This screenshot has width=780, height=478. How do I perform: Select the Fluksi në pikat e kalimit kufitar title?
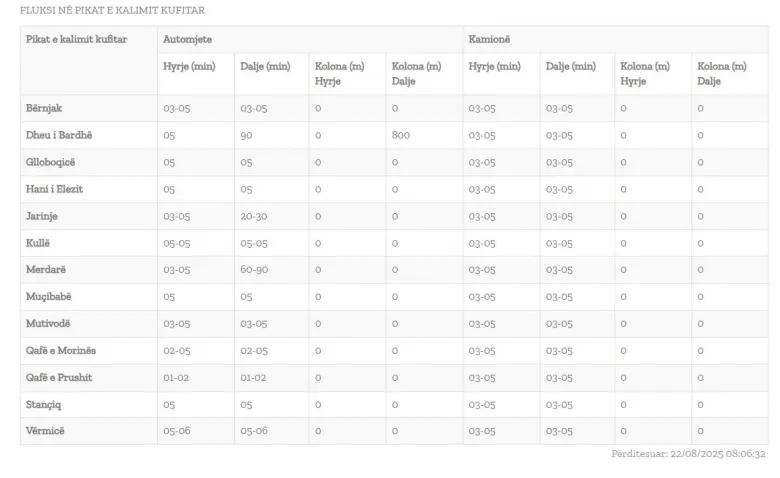pyautogui.click(x=112, y=10)
